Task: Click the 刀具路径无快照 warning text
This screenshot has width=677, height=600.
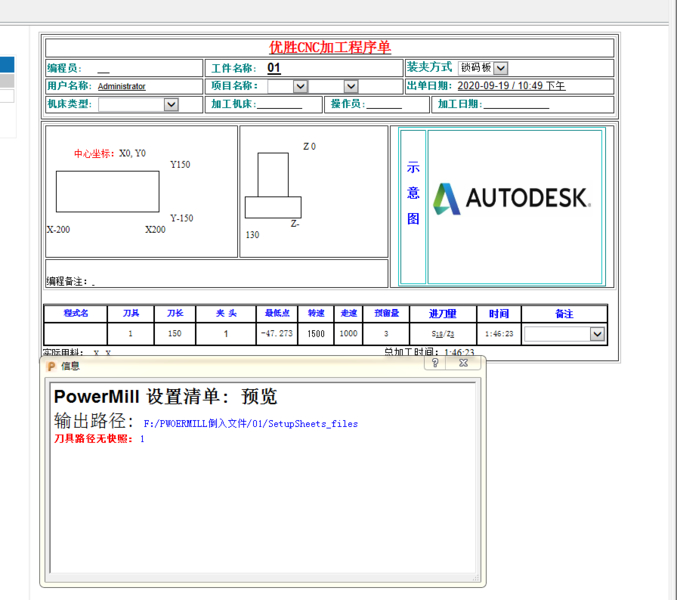Action: coord(93,439)
